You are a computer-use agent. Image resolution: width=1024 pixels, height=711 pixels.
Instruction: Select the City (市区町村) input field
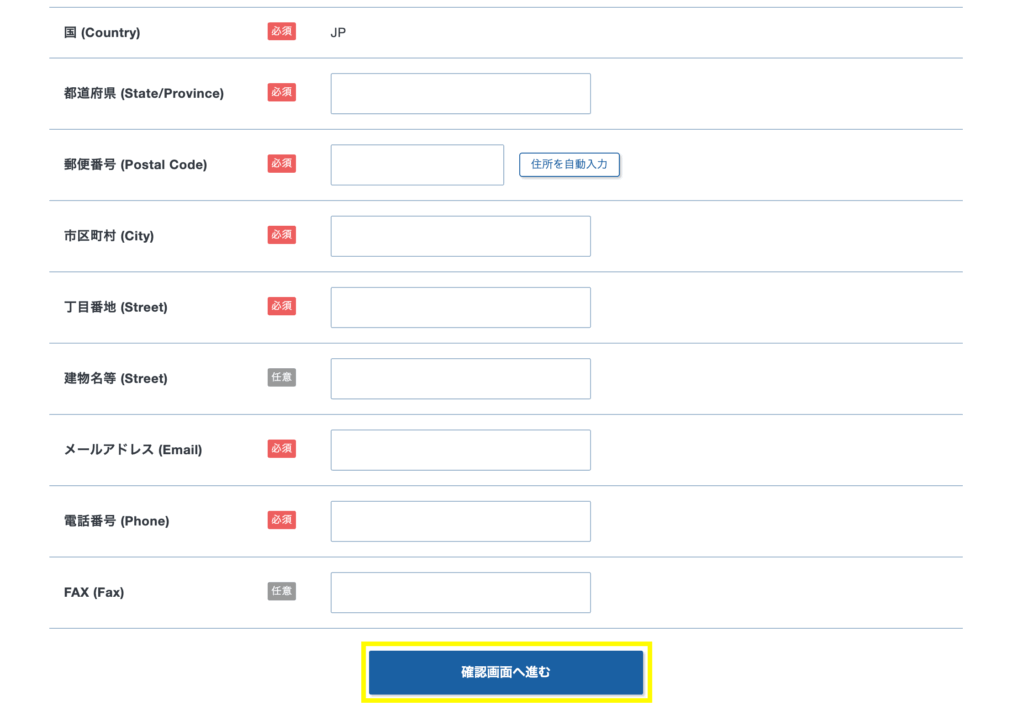coord(460,236)
